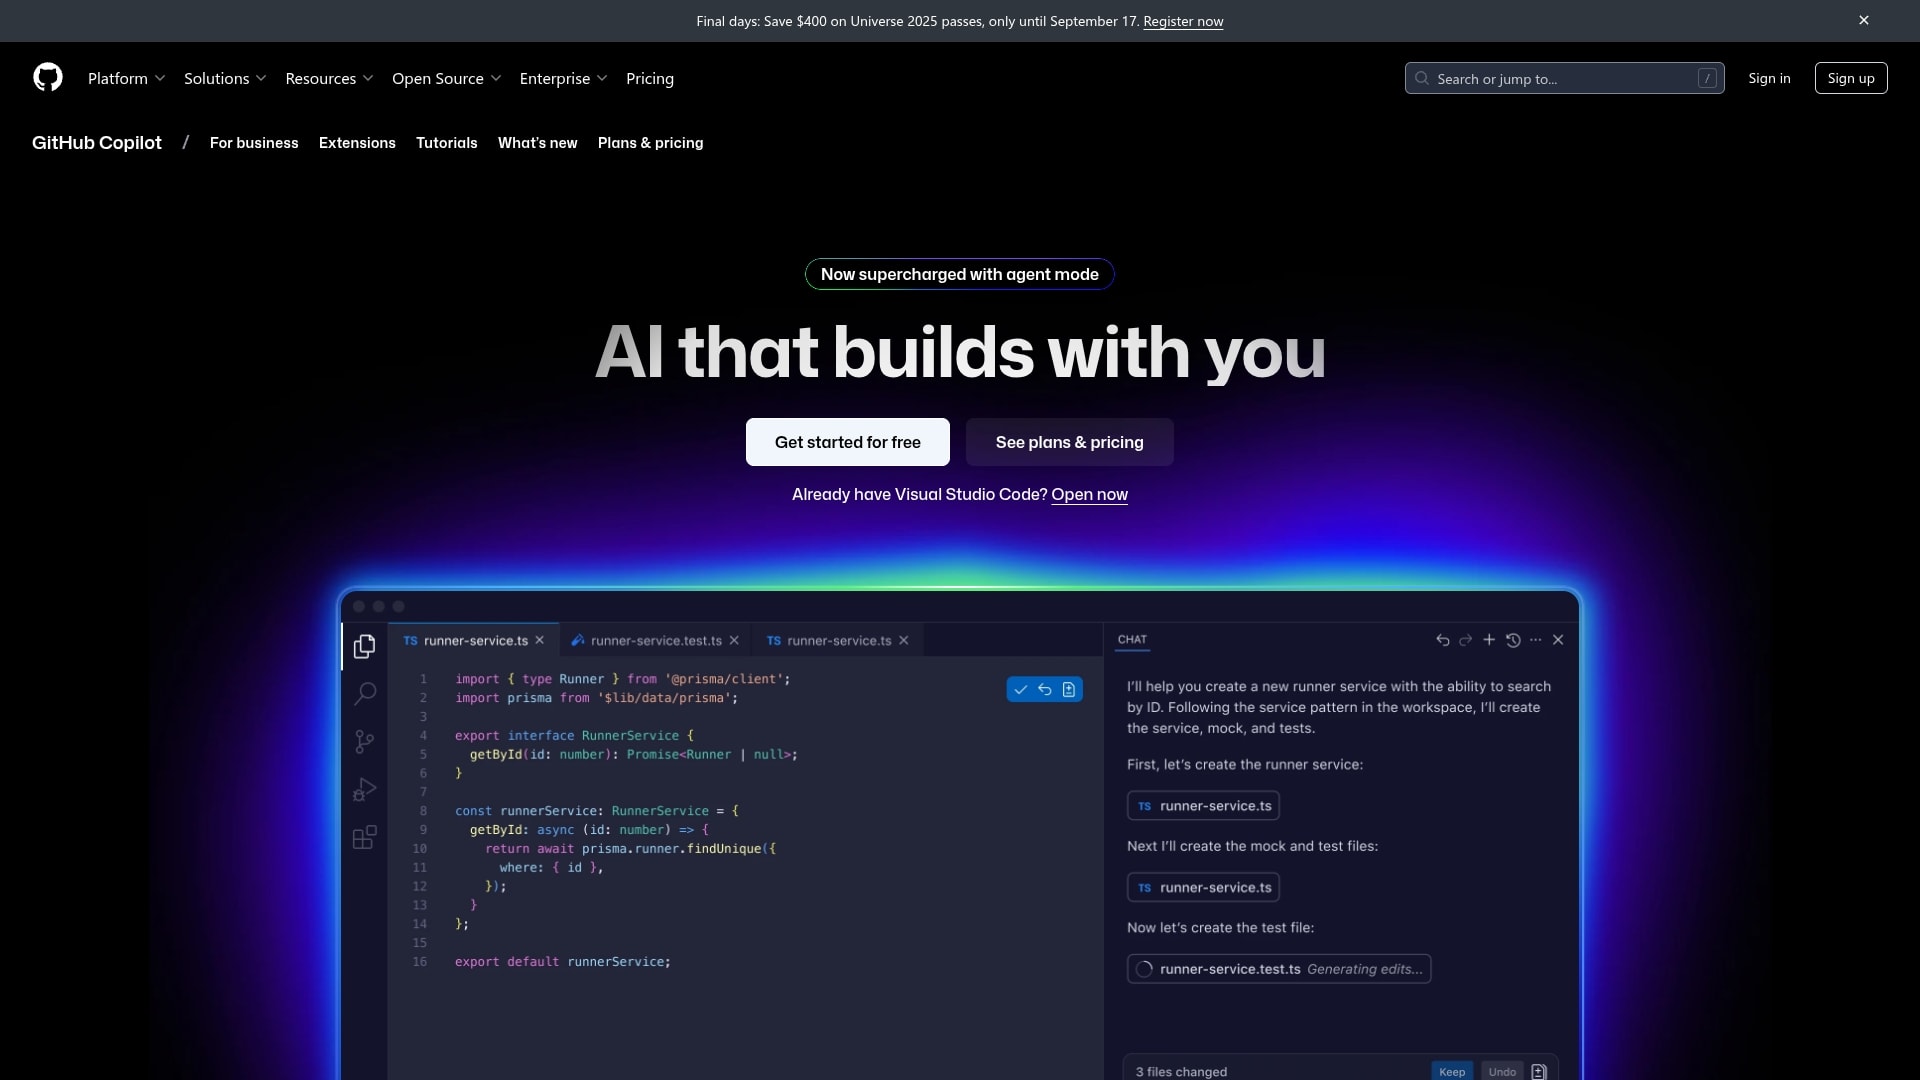Open chat history clock icon
This screenshot has width=1920, height=1080.
coord(1513,640)
